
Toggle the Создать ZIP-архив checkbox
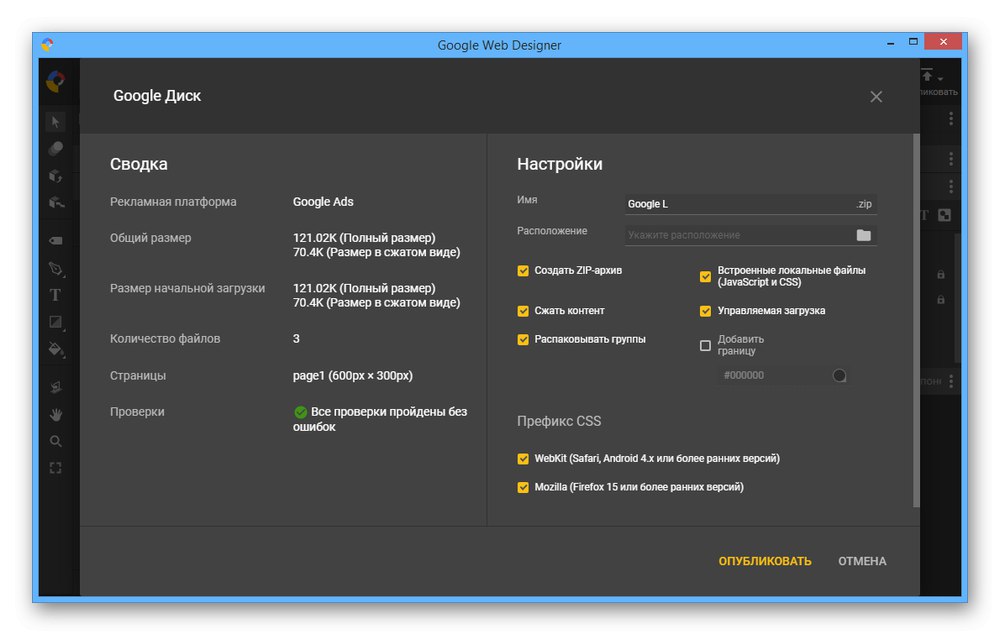523,270
